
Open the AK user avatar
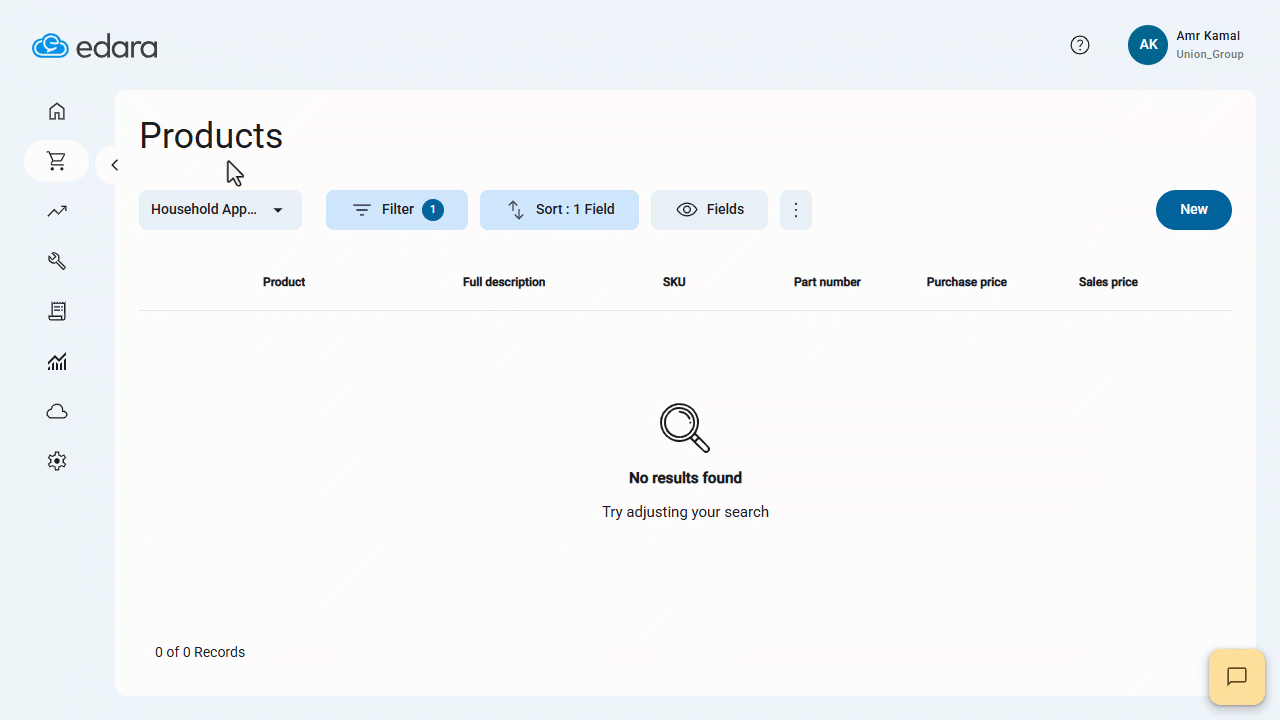[1148, 45]
